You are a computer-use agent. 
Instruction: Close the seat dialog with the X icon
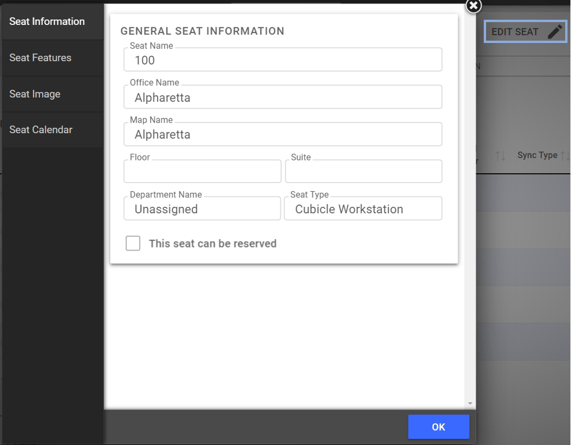coord(473,6)
